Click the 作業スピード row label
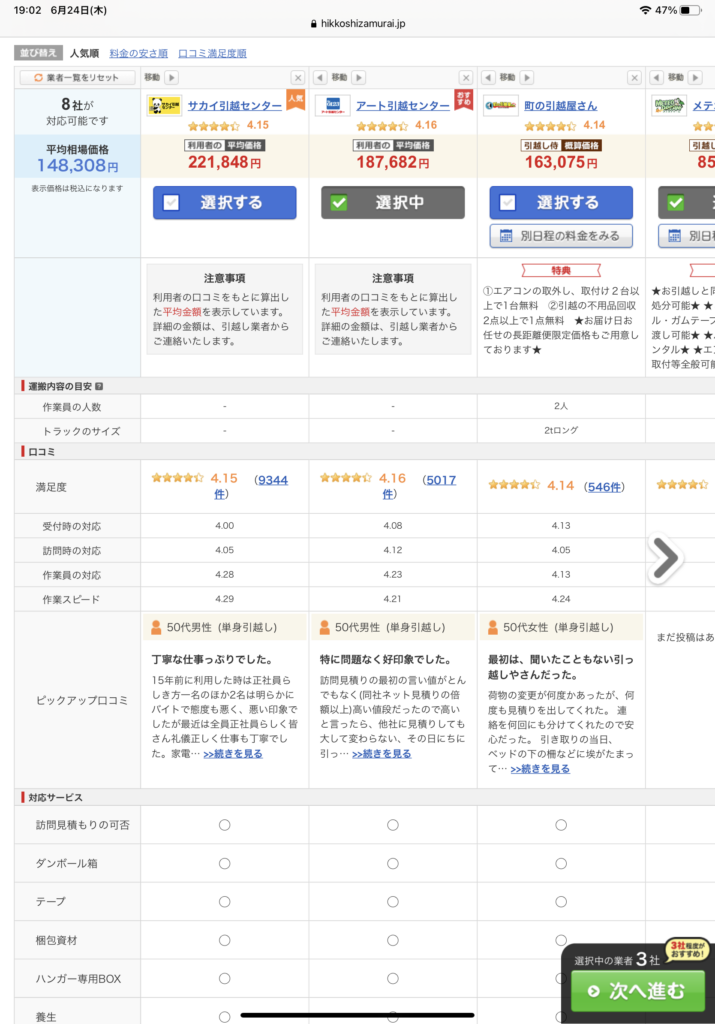715x1024 pixels. 71,600
